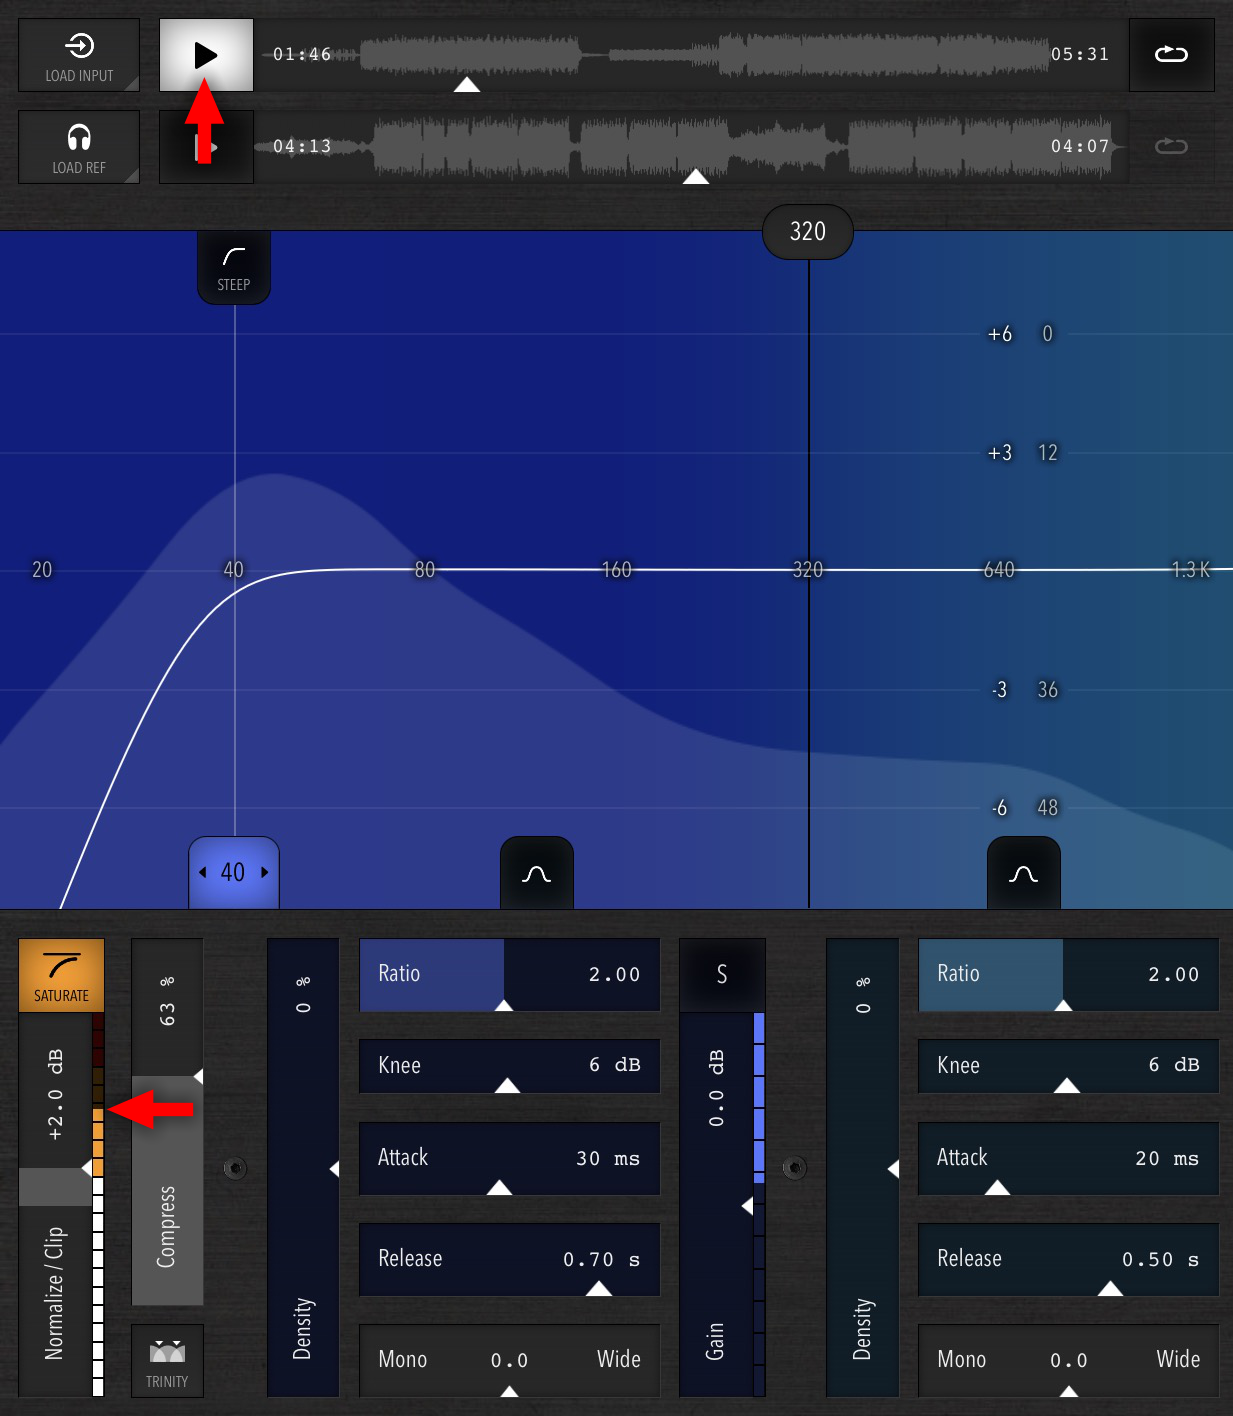Click the Load Ref headphones button
The width and height of the screenshot is (1233, 1416).
click(x=79, y=147)
